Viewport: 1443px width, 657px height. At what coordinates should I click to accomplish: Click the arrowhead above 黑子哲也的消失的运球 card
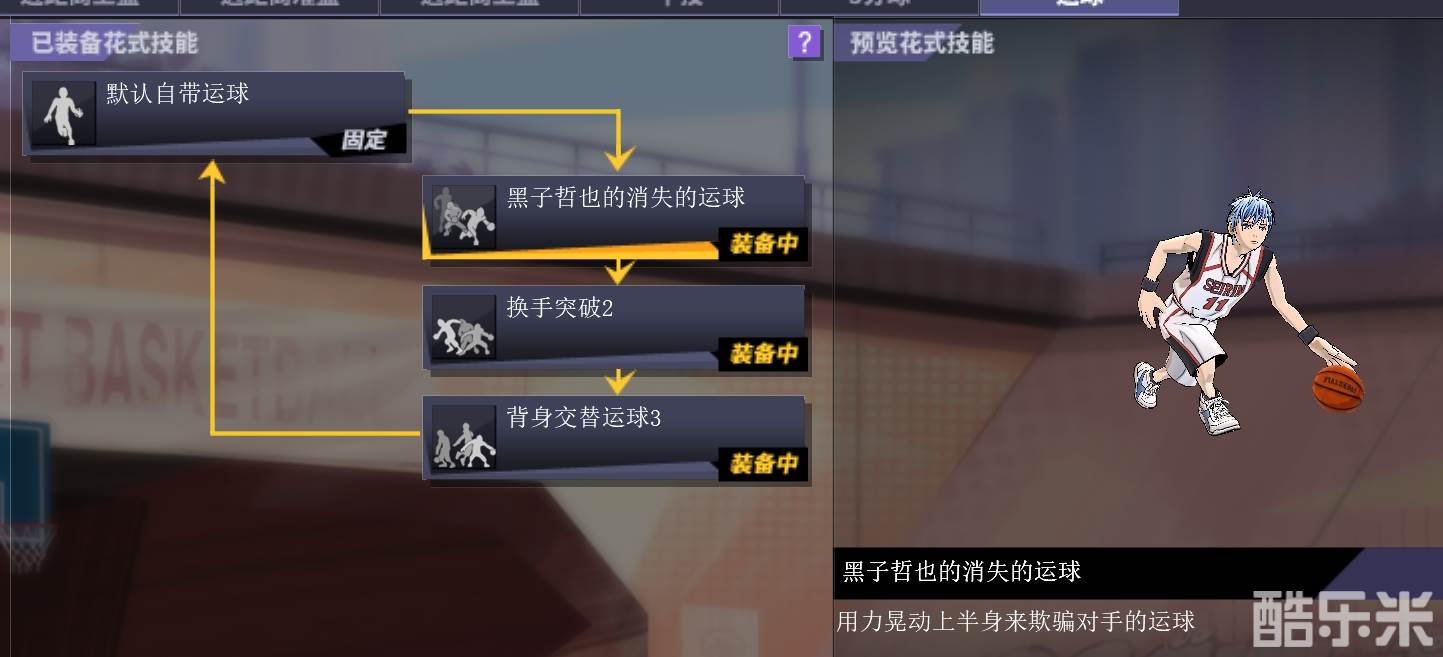620,158
